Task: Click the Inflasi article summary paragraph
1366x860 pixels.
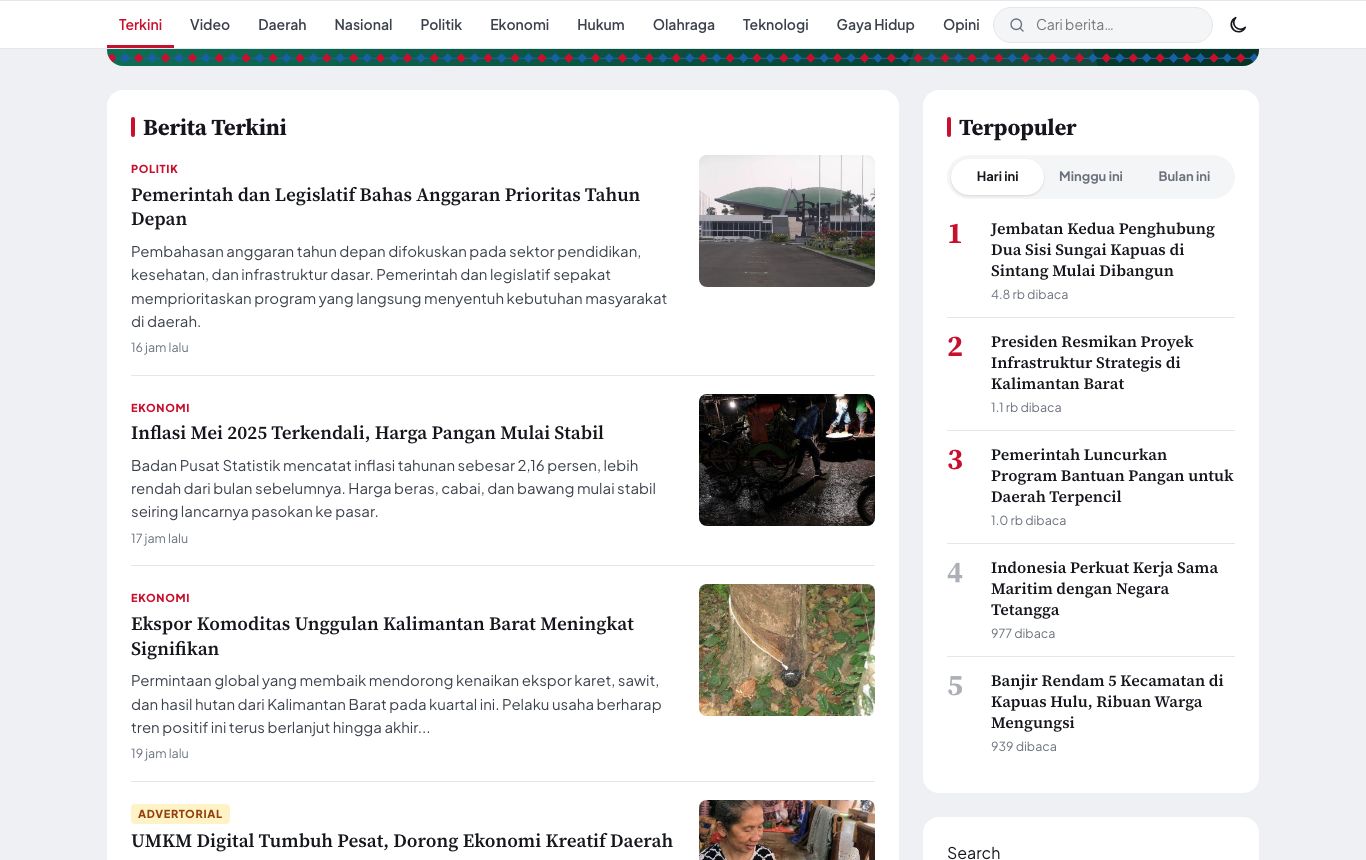Action: (394, 489)
